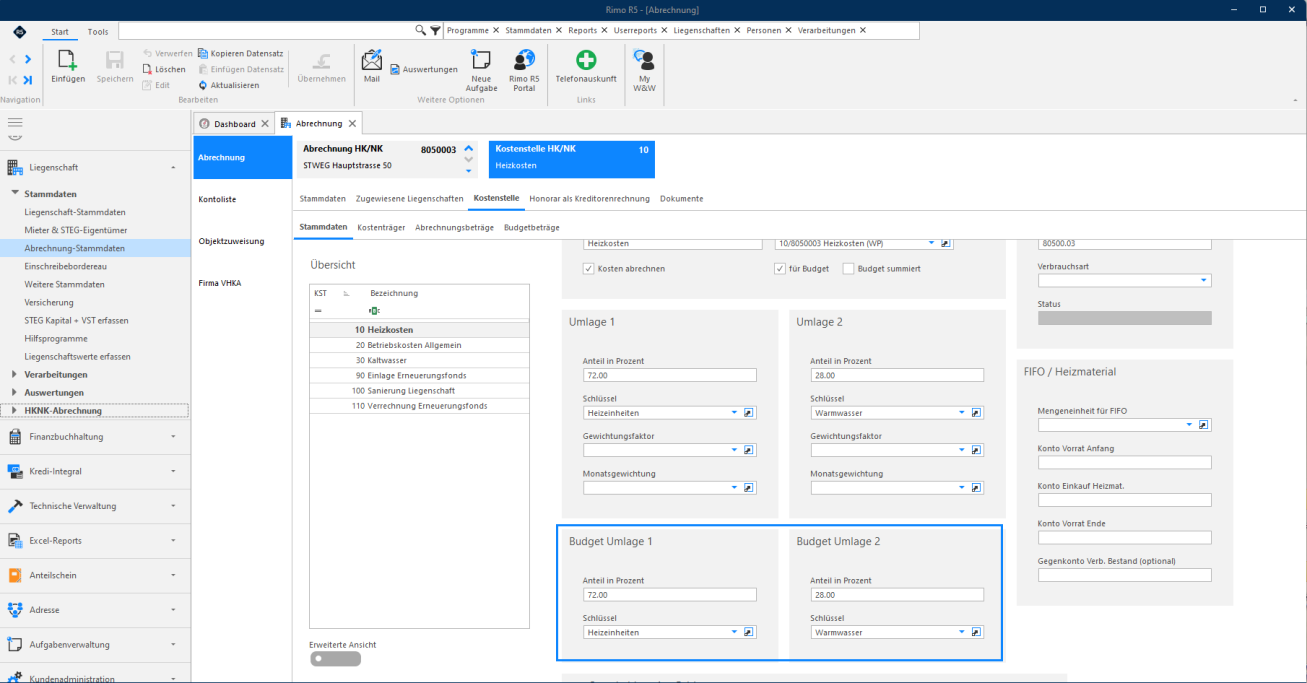Jump to last record navigation arrow
The height and width of the screenshot is (683, 1307).
pyautogui.click(x=27, y=80)
